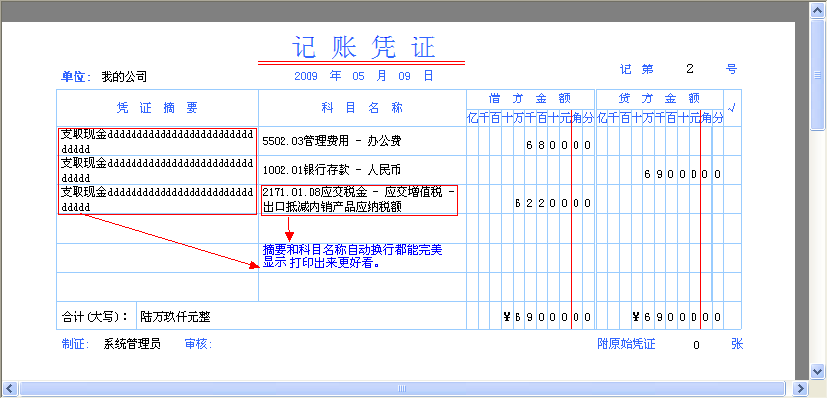Select the 1002.01银行存款 - 人民币 account cell
Image resolution: width=828 pixels, height=399 pixels.
(362, 170)
